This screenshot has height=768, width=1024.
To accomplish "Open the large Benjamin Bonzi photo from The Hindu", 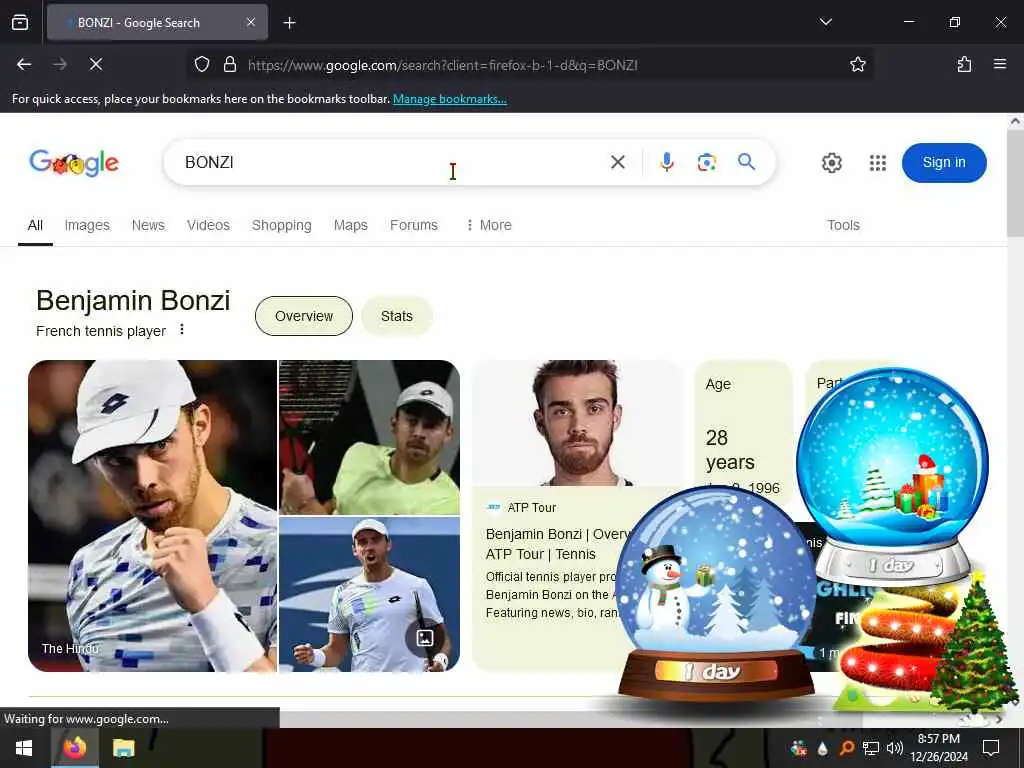I will 152,516.
